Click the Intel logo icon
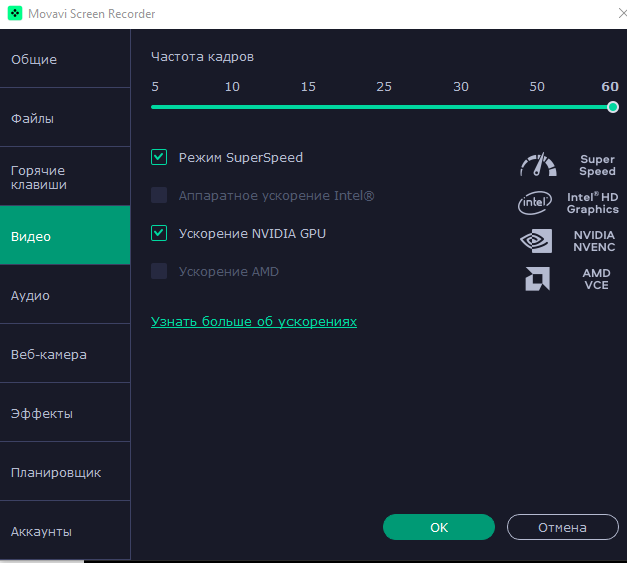The height and width of the screenshot is (563, 627). point(535,202)
